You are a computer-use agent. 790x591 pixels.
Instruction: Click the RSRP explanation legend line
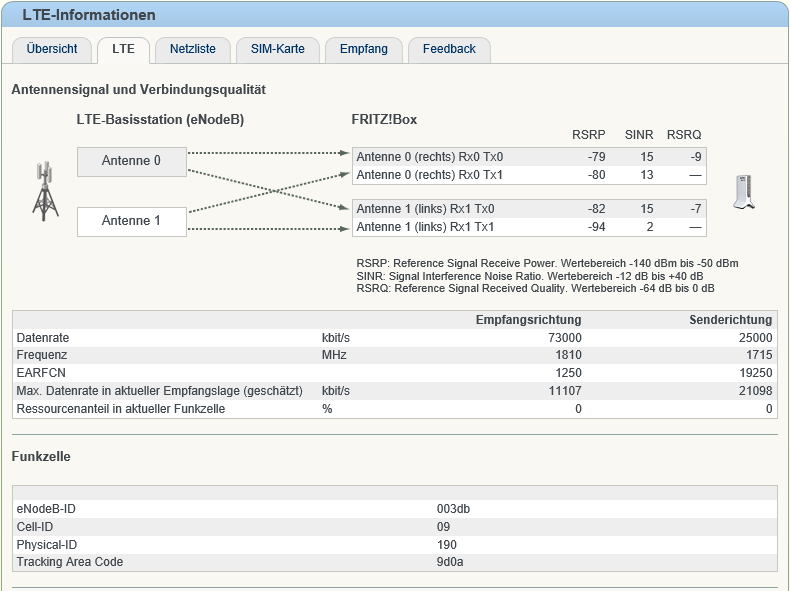(547, 264)
